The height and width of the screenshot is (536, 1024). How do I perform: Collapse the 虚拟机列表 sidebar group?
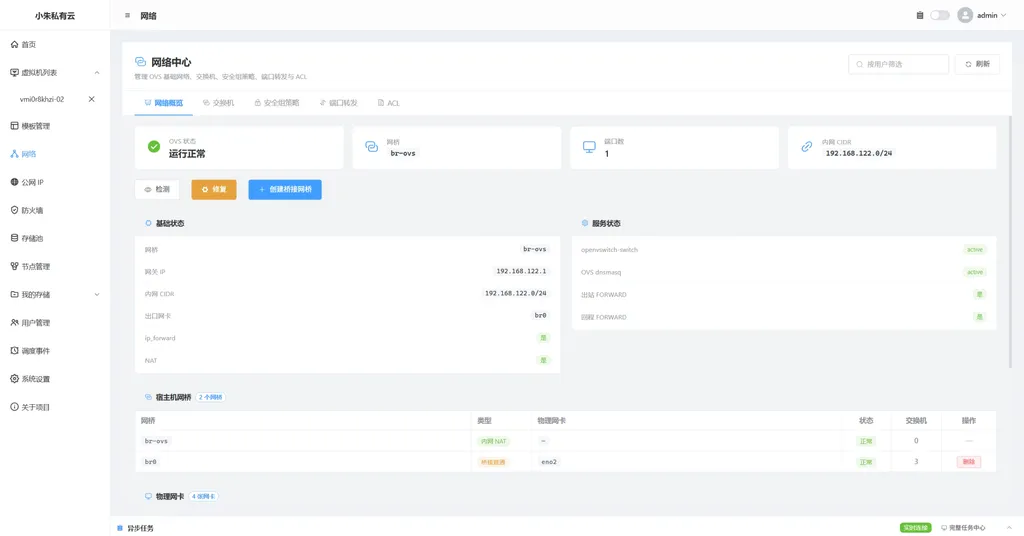(x=97, y=72)
